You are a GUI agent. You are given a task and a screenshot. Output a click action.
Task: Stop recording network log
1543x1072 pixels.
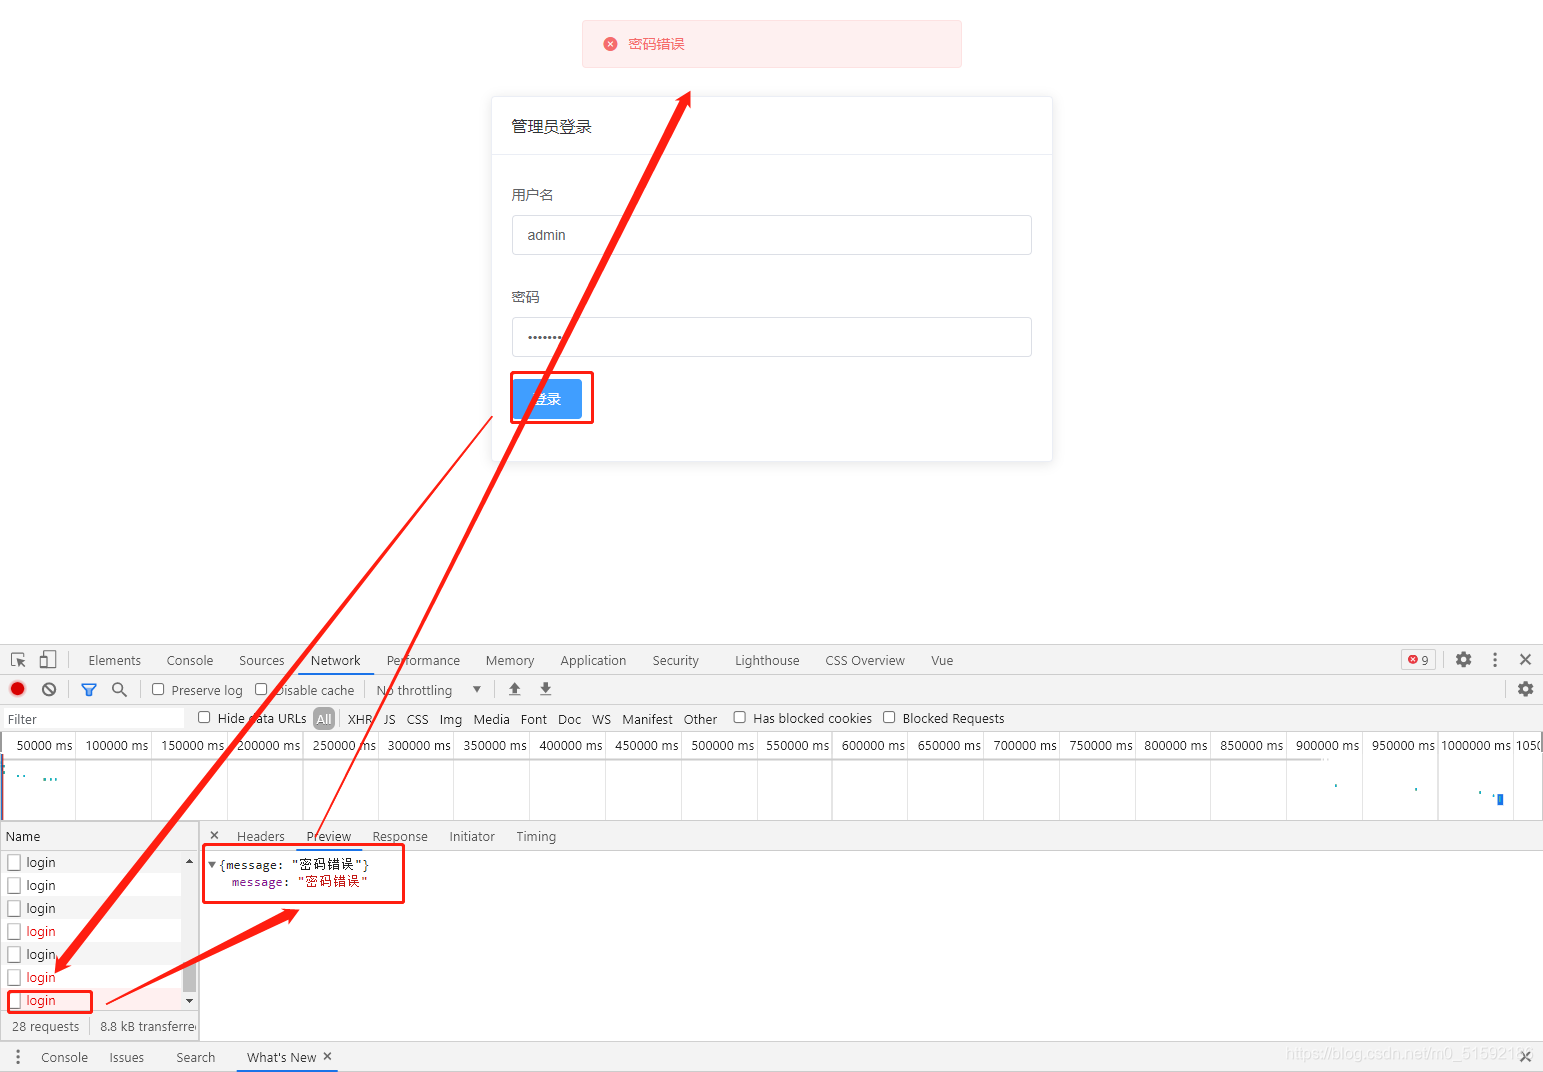pyautogui.click(x=18, y=689)
